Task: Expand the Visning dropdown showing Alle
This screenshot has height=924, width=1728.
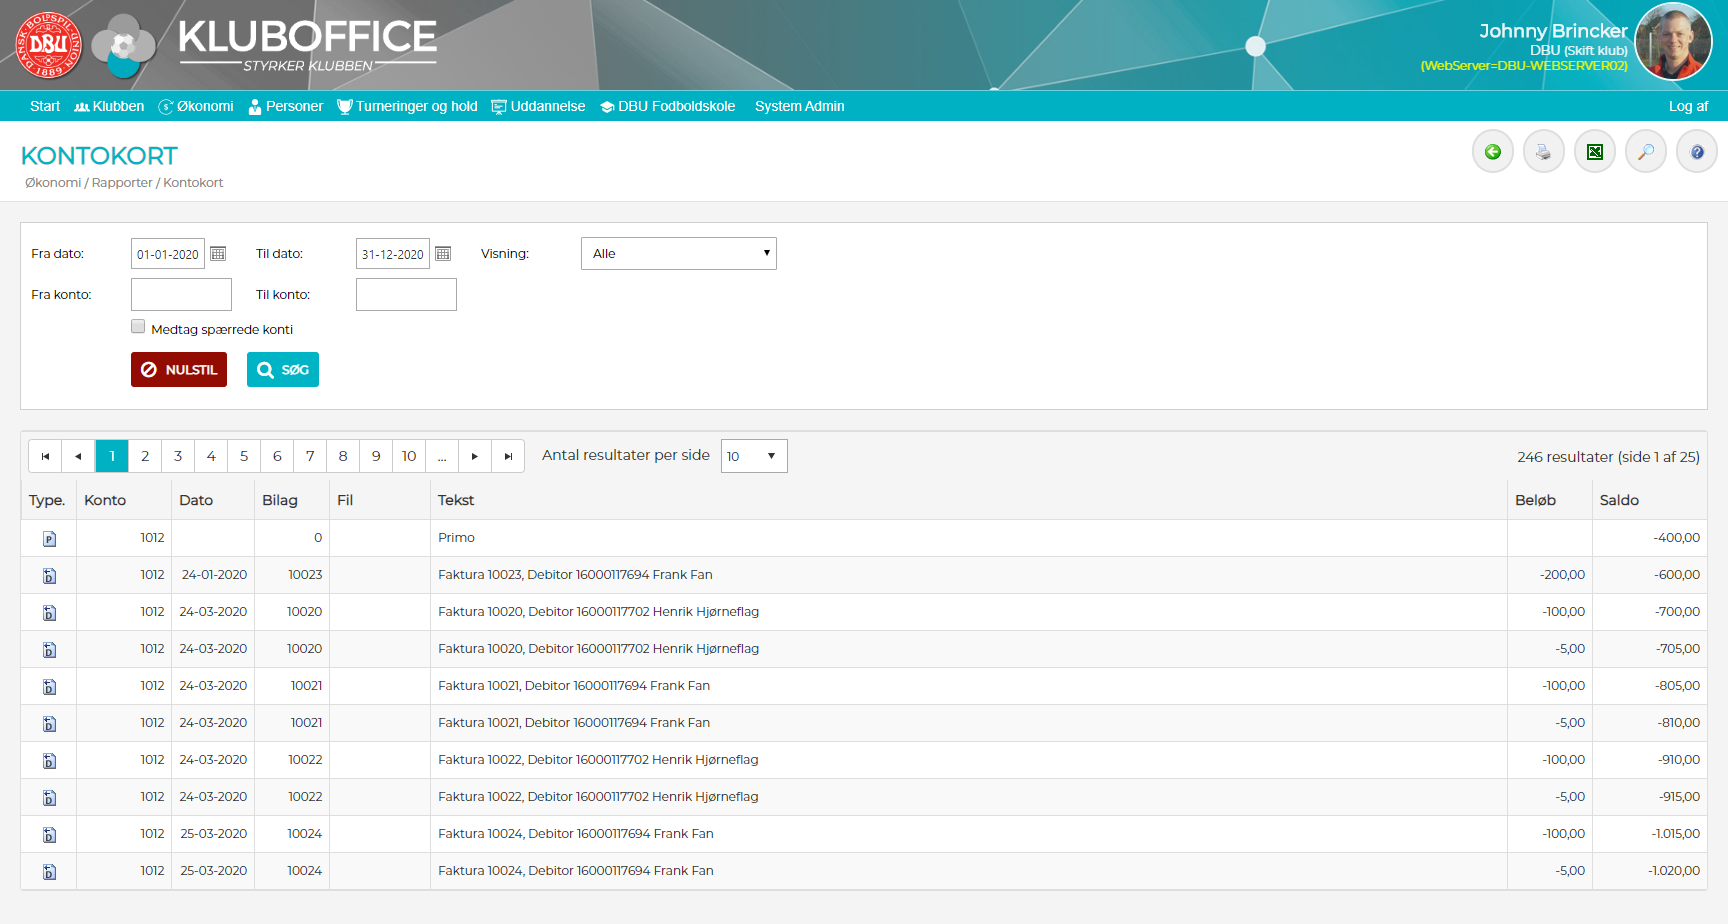Action: click(x=678, y=254)
